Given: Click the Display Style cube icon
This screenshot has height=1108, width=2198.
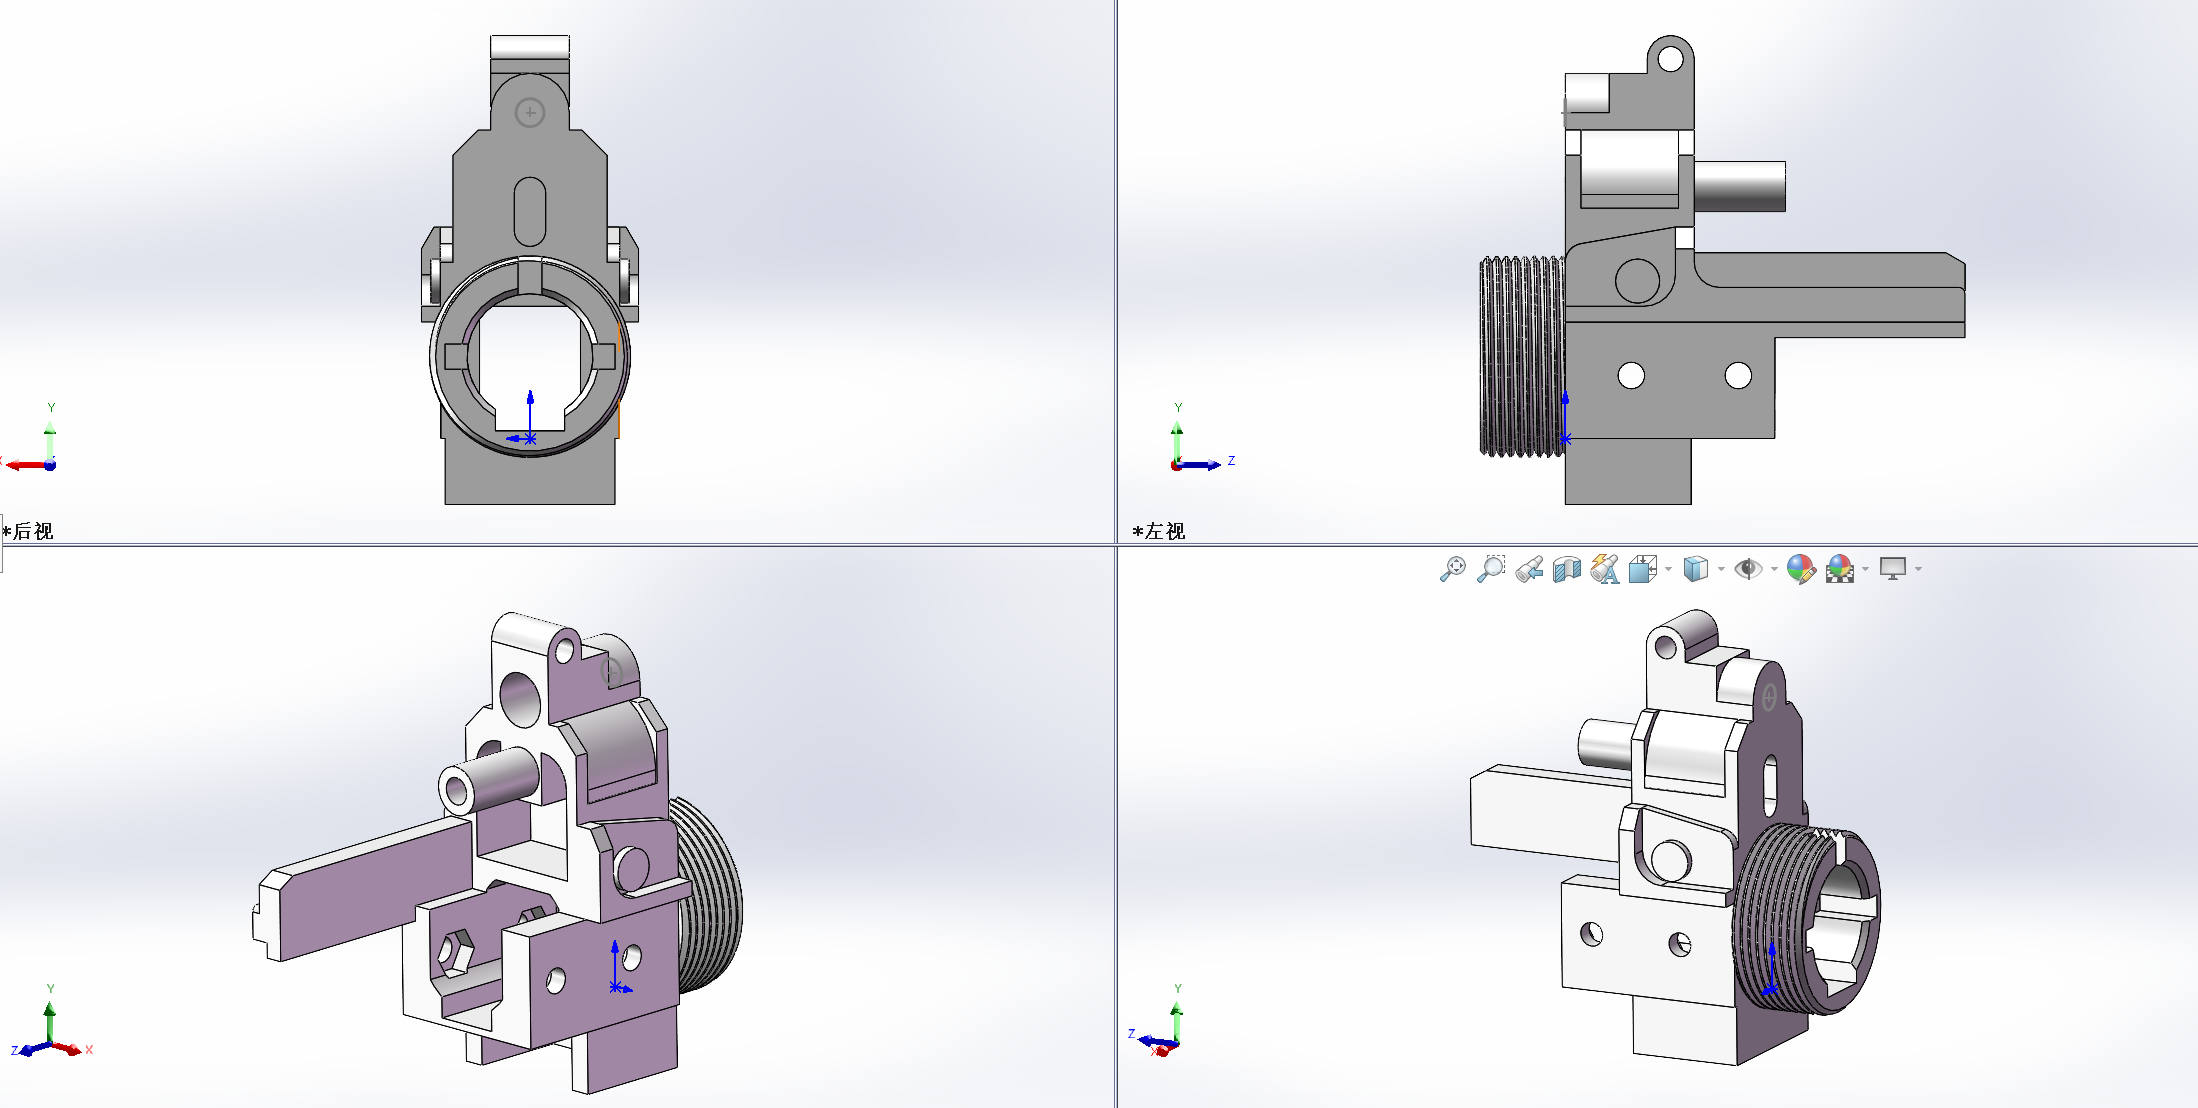Looking at the screenshot, I should coord(1695,569).
